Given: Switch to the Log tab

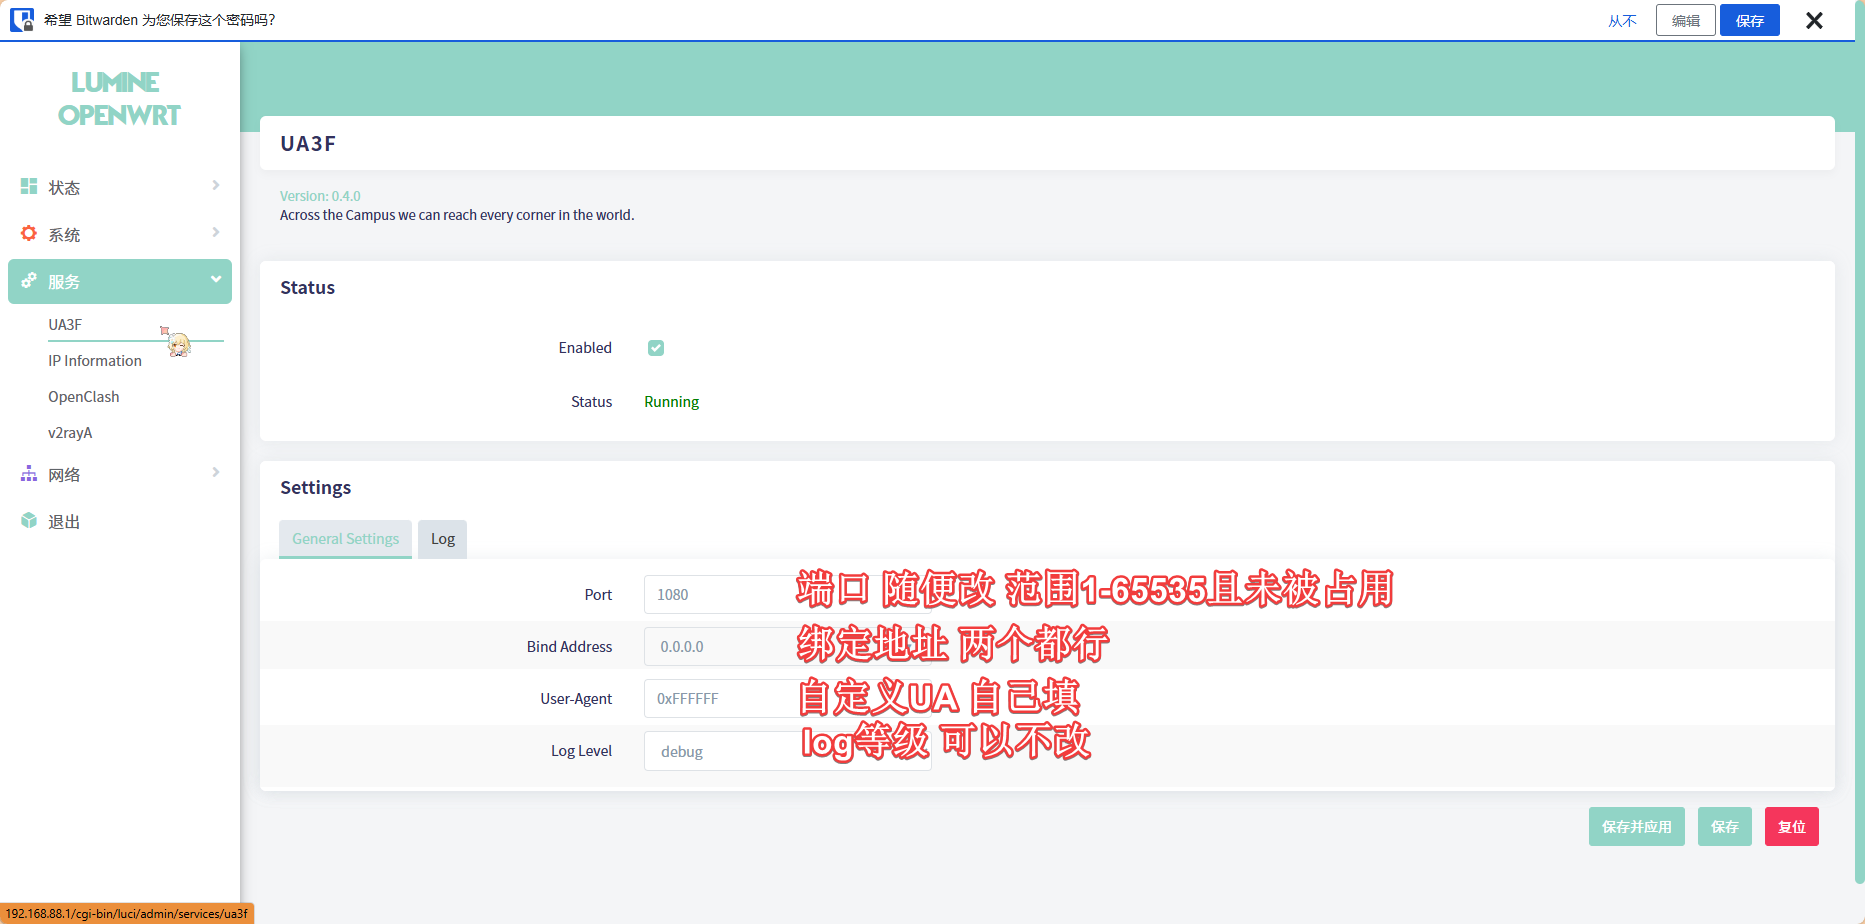Looking at the screenshot, I should [442, 539].
